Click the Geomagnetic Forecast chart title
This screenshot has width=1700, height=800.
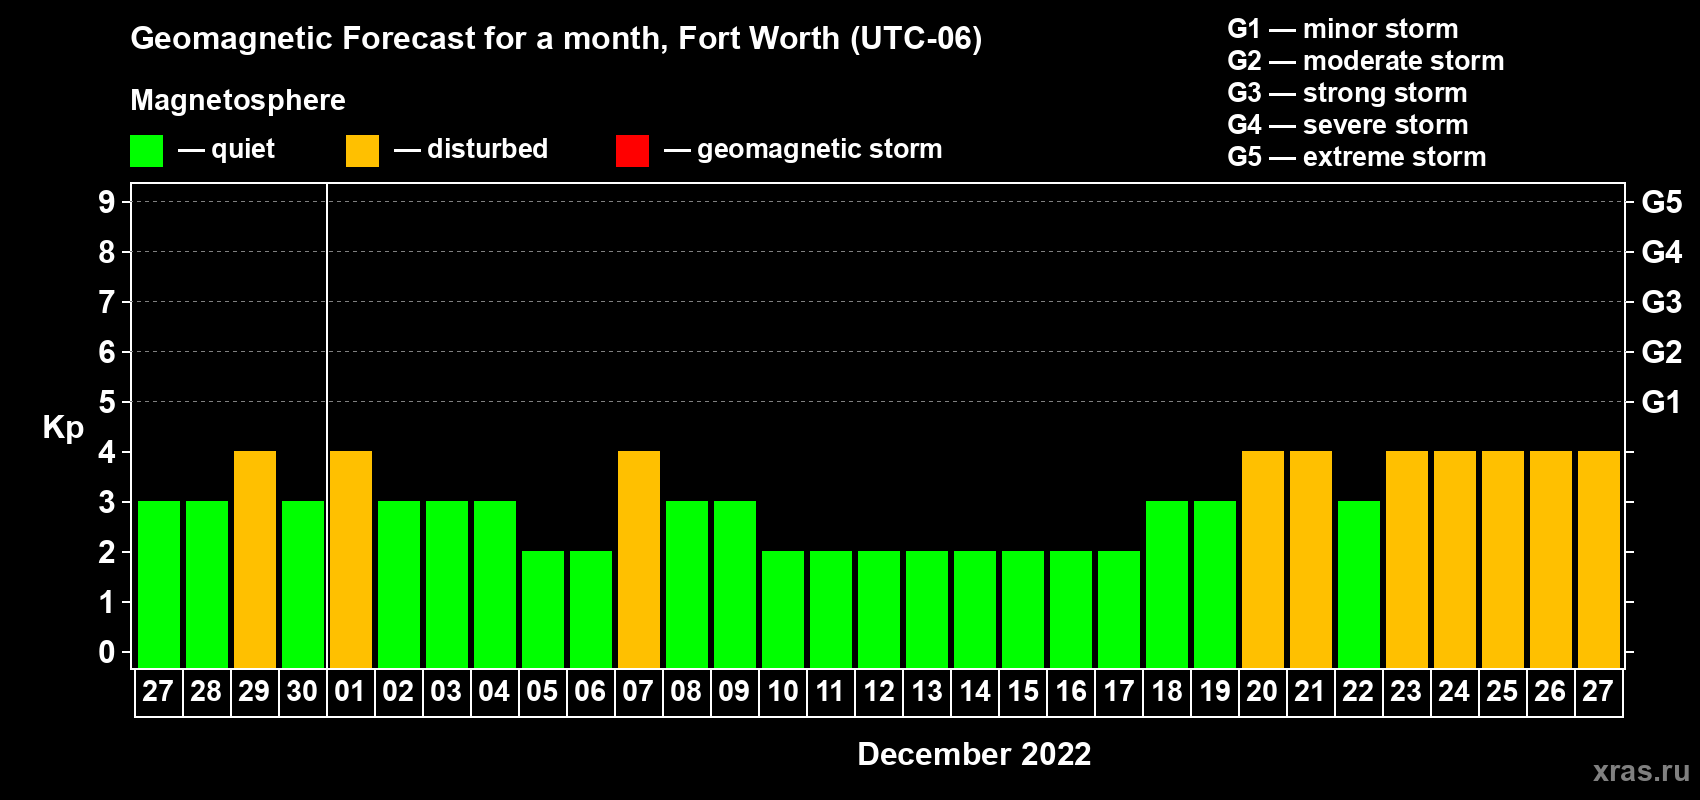tap(556, 39)
